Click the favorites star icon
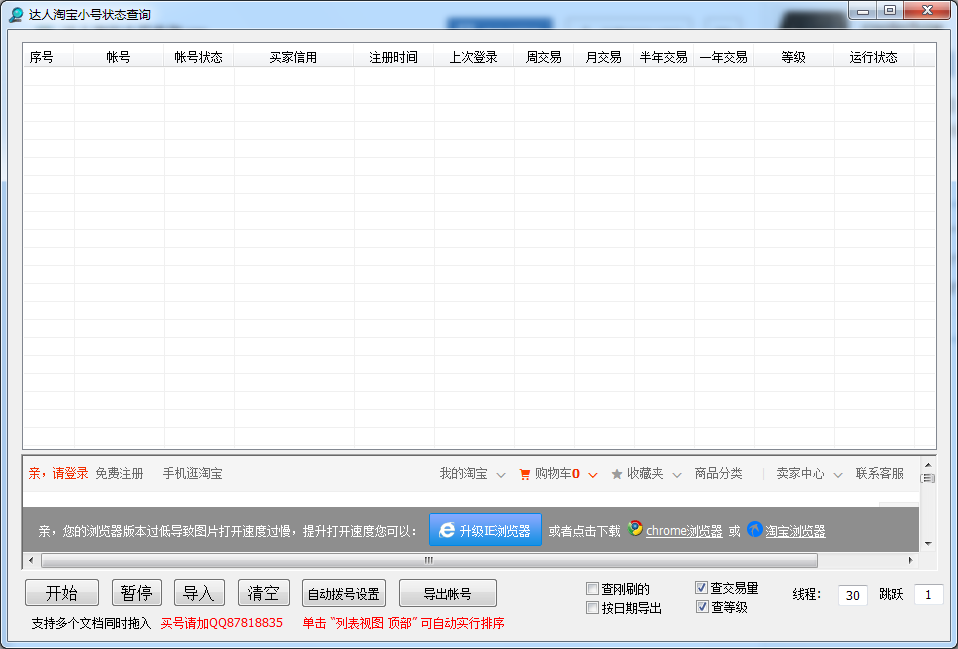Screen dimensions: 958x649 [x=617, y=474]
